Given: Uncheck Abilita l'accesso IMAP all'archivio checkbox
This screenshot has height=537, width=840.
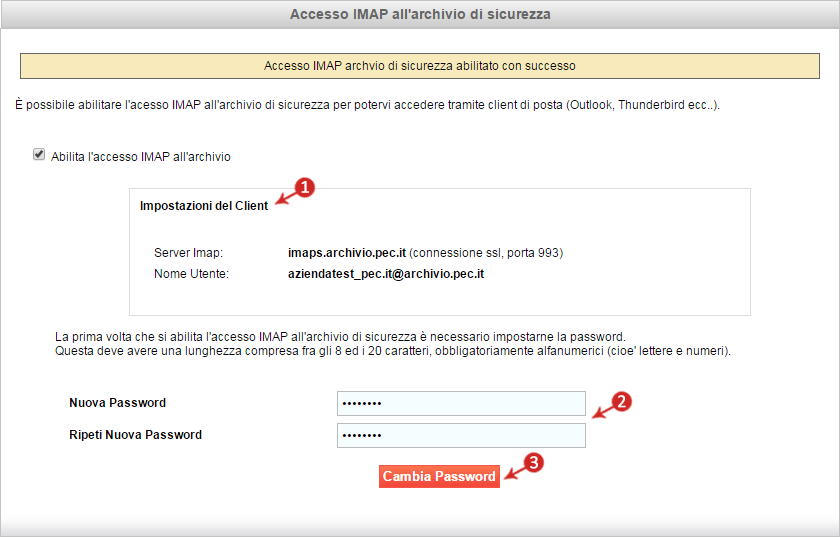Looking at the screenshot, I should point(39,155).
